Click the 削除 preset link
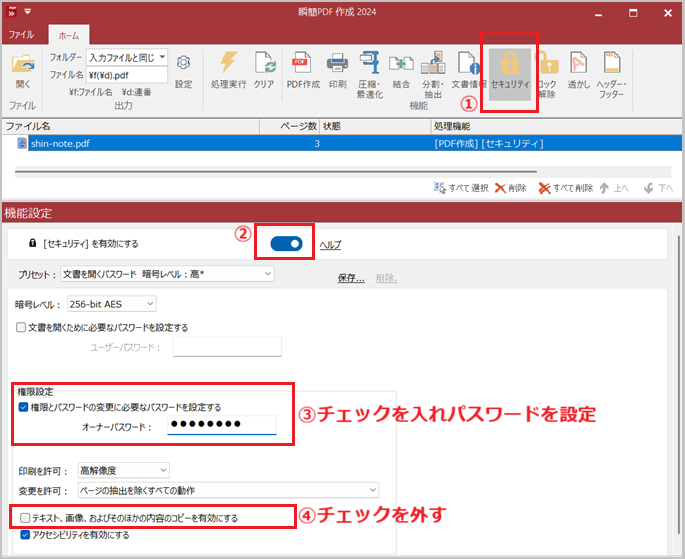Viewport: 685px width, 559px height. [x=386, y=278]
